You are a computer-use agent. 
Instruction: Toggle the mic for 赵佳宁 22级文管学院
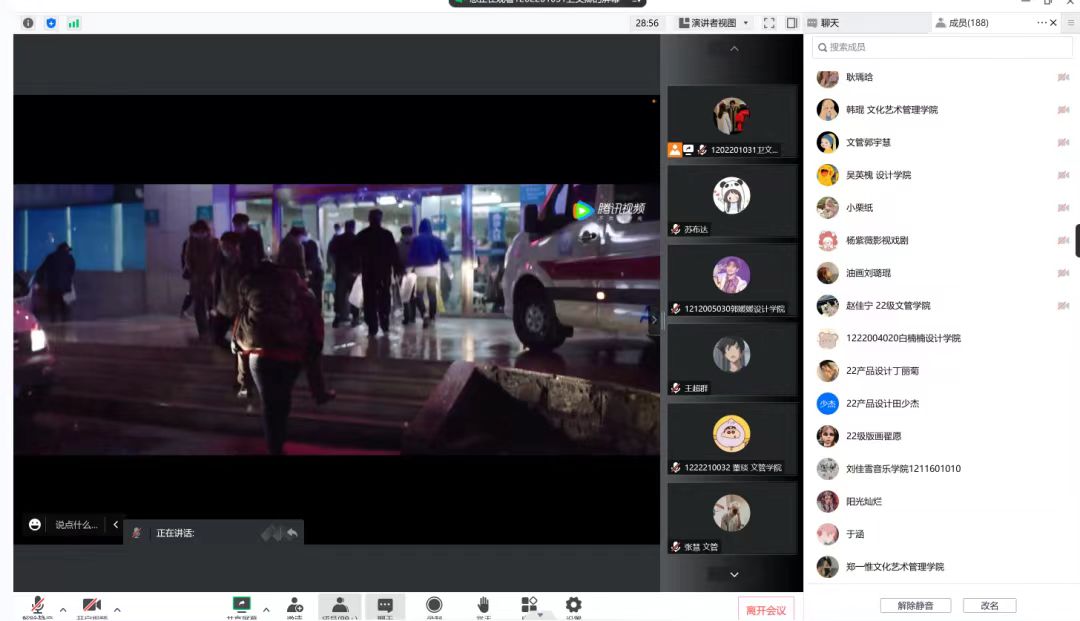[x=1063, y=305]
